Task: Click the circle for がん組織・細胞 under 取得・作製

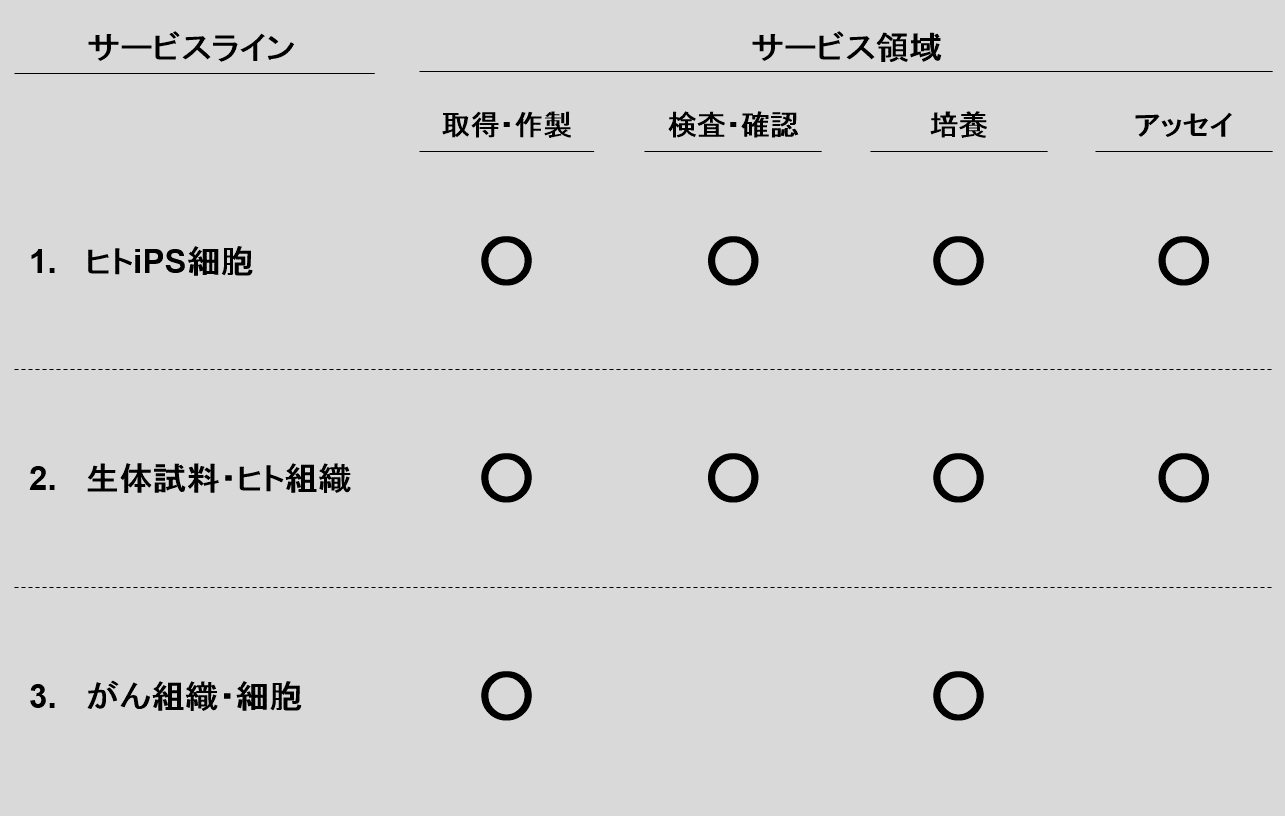Action: click(507, 696)
